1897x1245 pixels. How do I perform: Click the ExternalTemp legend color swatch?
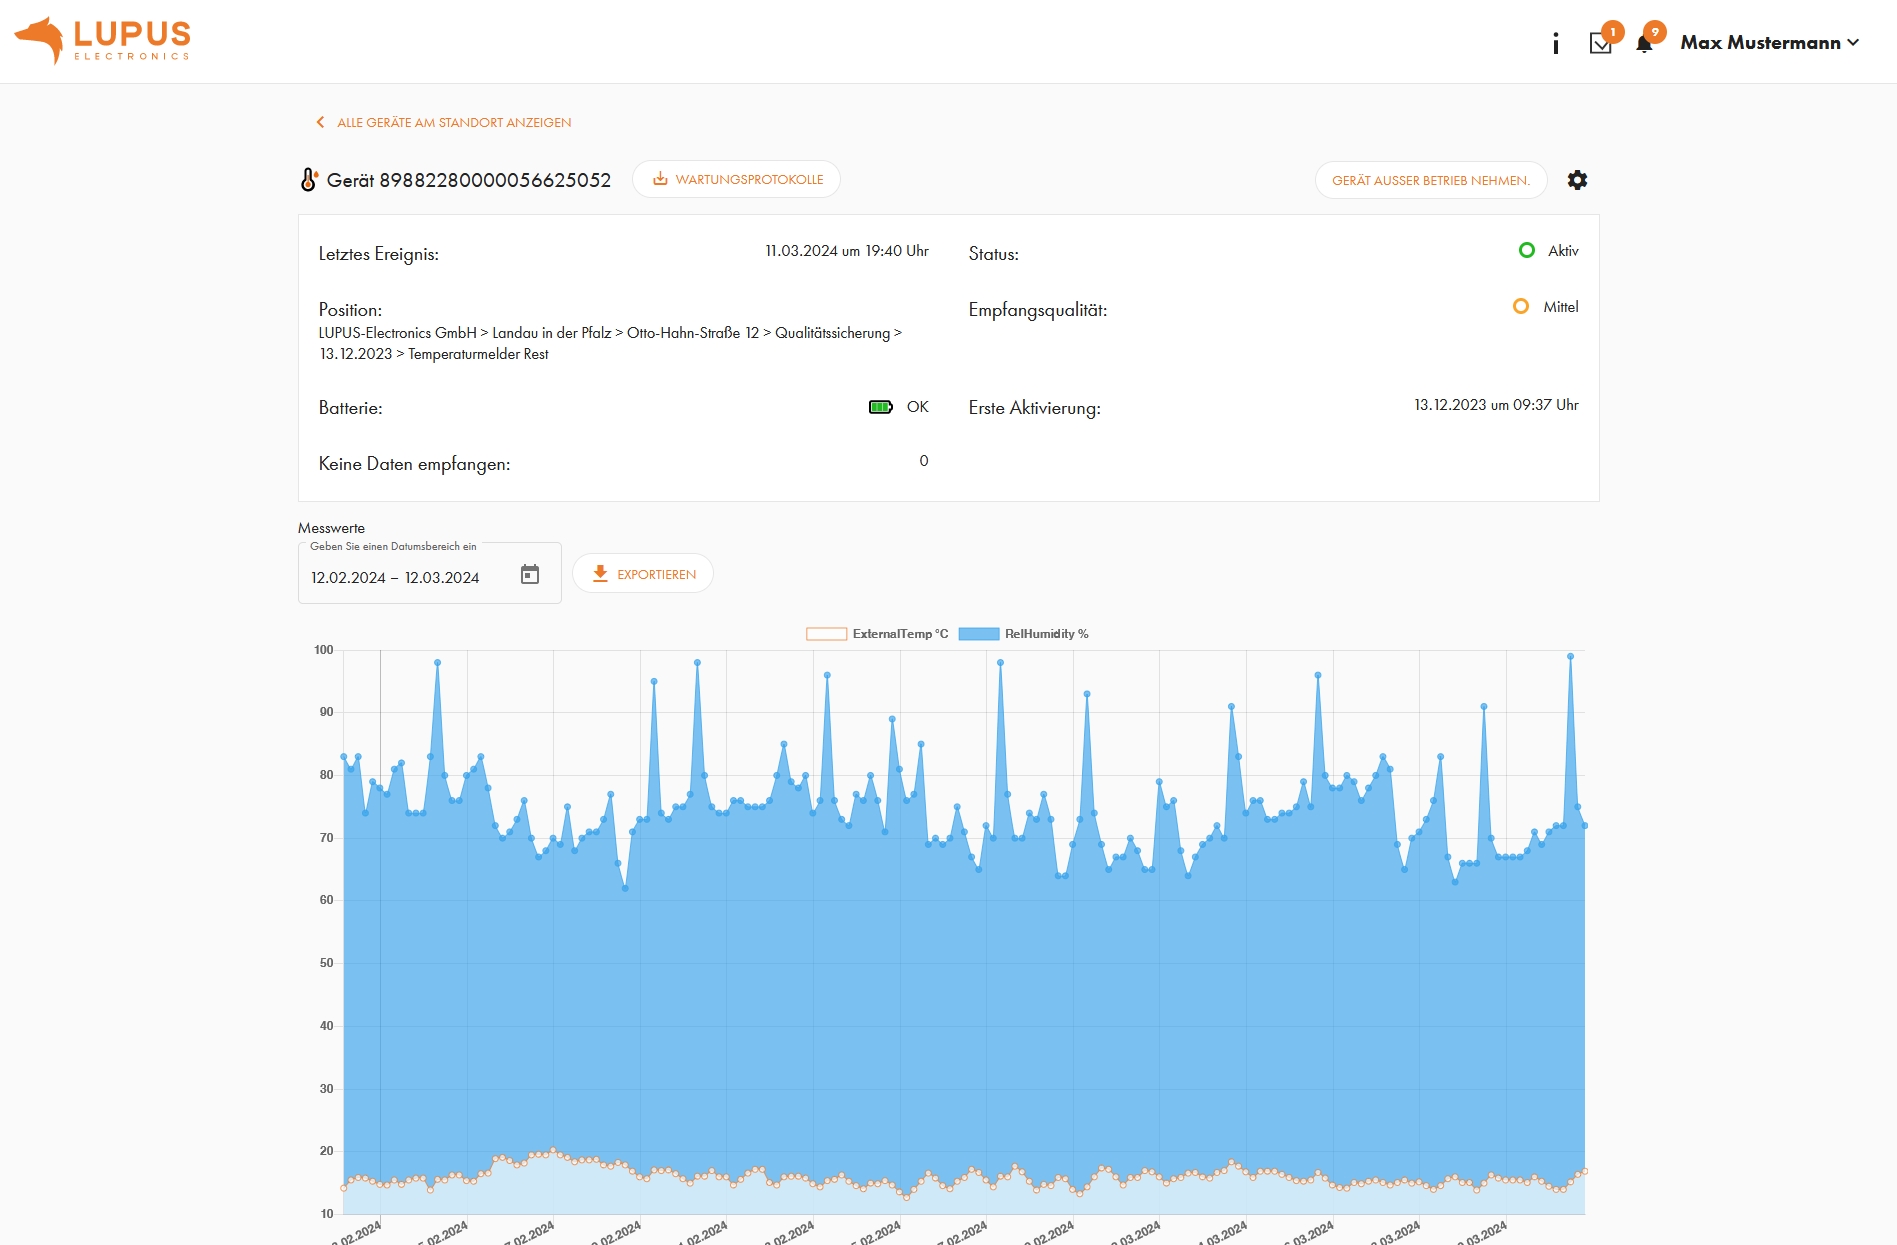pyautogui.click(x=826, y=634)
